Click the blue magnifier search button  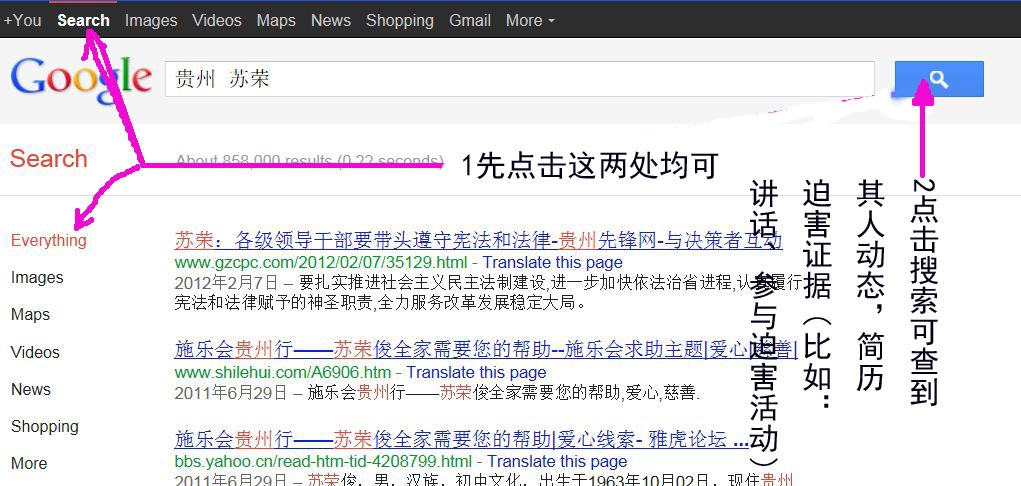pos(938,79)
